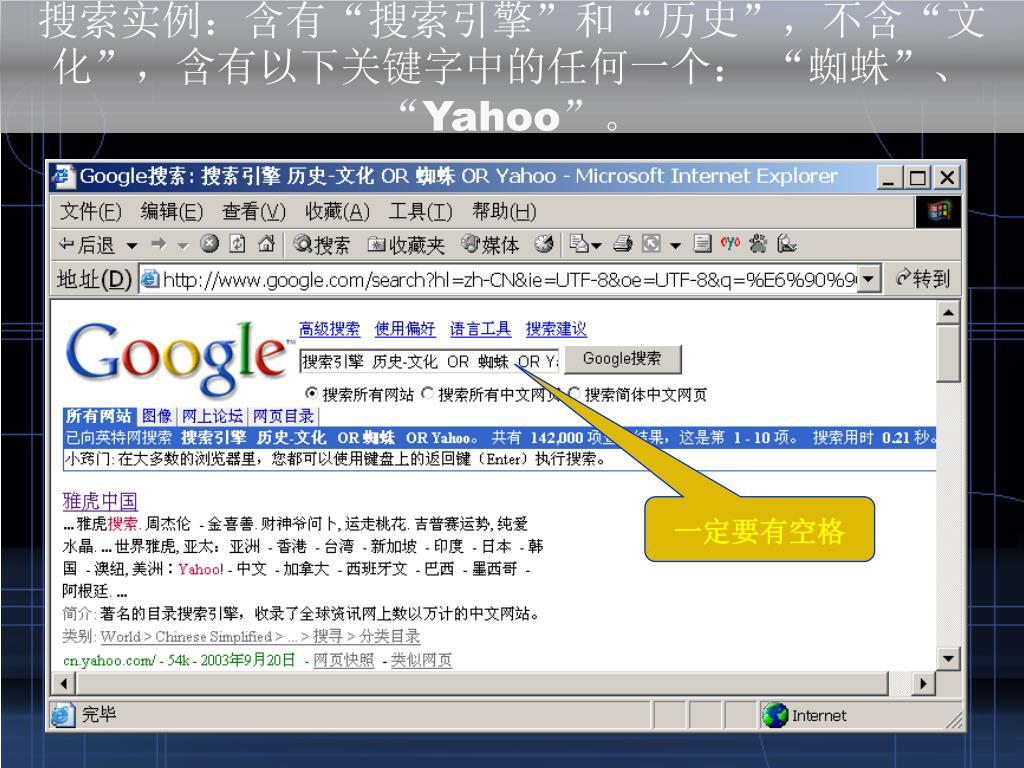
Task: Click the horizontal scrollbar right arrow
Action: point(923,684)
